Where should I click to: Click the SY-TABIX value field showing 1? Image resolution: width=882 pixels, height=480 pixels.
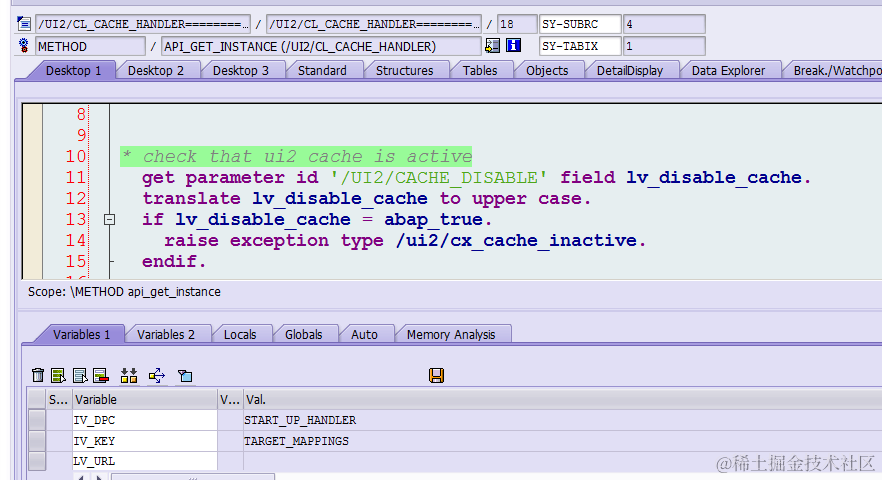pyautogui.click(x=664, y=46)
